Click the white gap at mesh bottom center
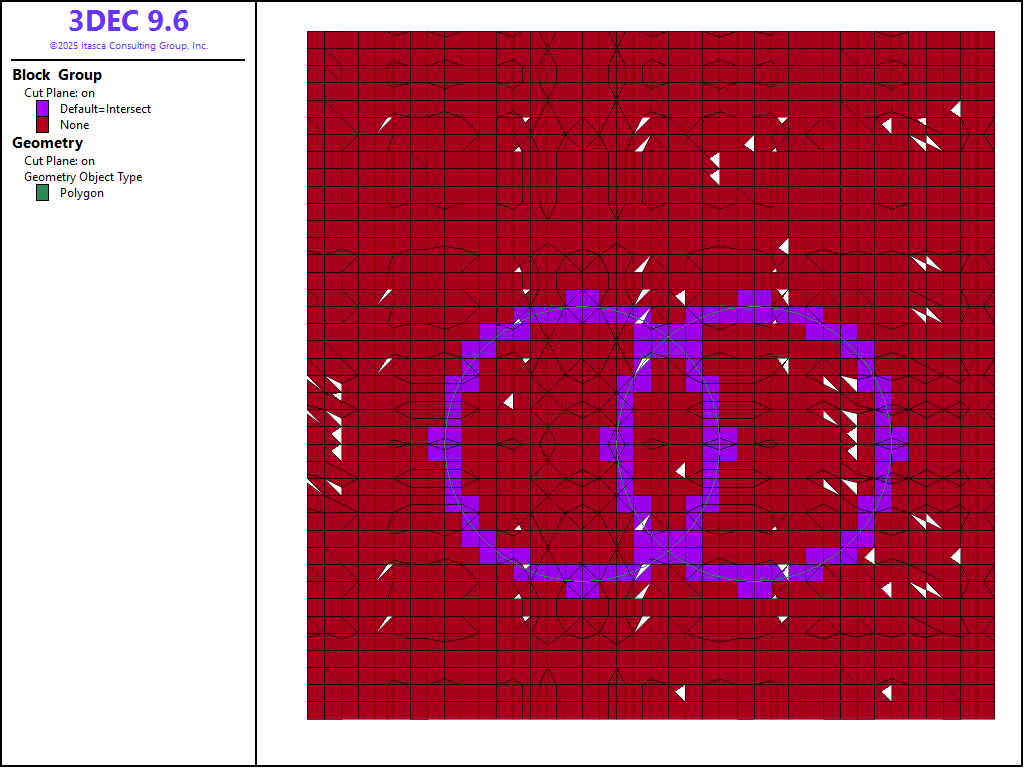This screenshot has height=768, width=1024. pos(680,692)
